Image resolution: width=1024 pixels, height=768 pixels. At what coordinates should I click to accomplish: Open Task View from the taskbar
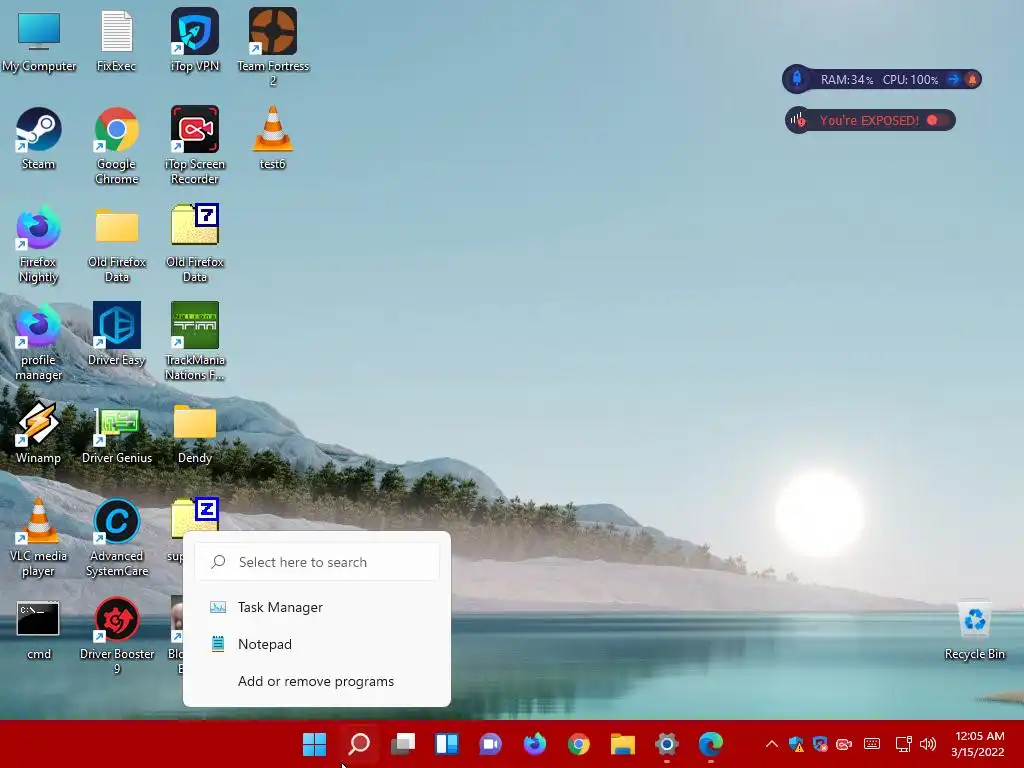click(403, 744)
